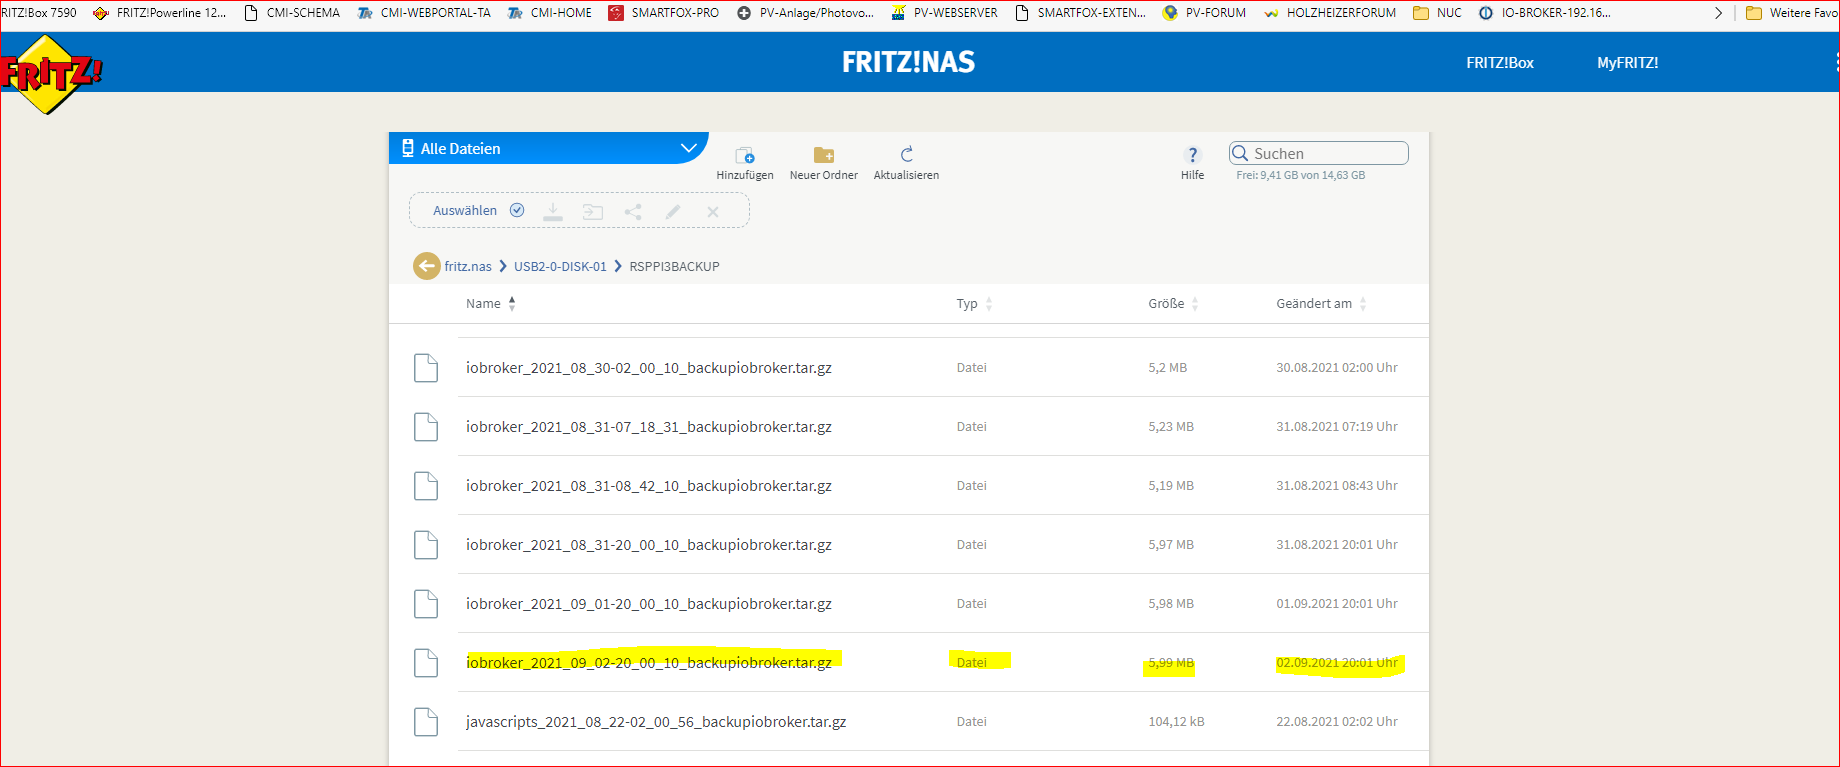Viewport: 1840px width, 767px height.
Task: Click the FRITZ!NAS title
Action: [x=908, y=62]
